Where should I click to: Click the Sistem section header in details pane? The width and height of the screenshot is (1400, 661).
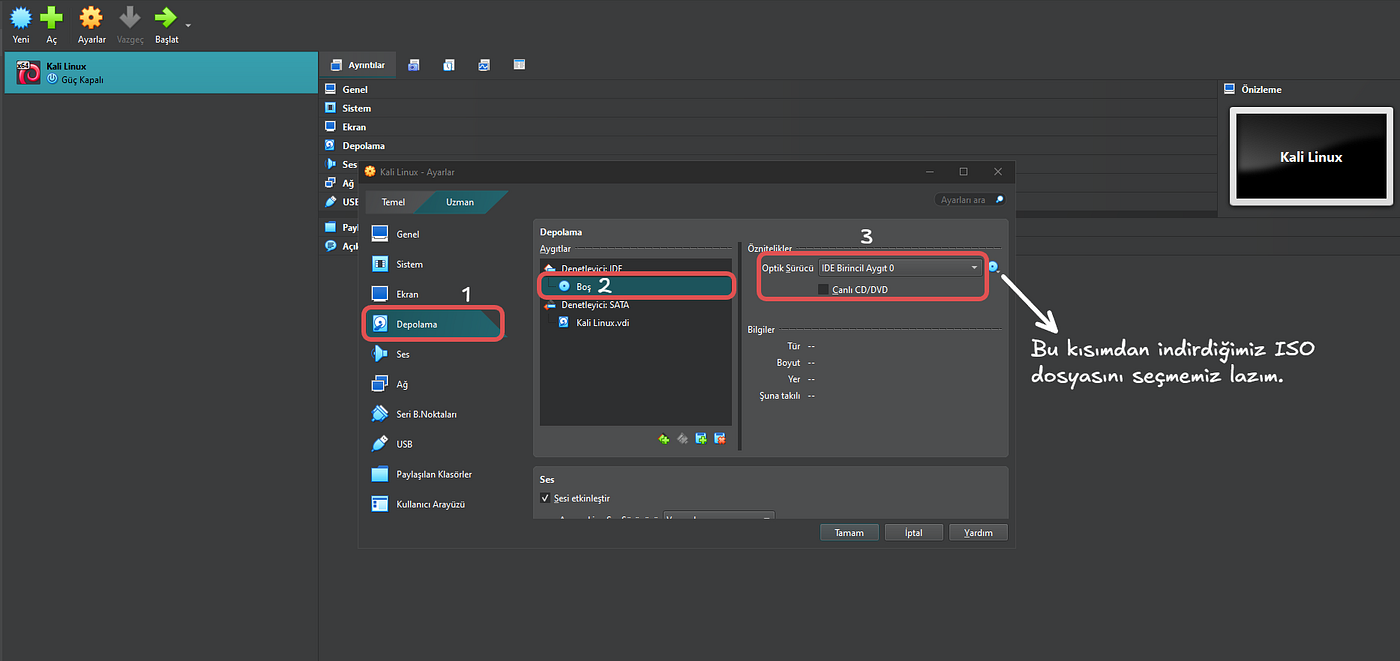pyautogui.click(x=356, y=108)
